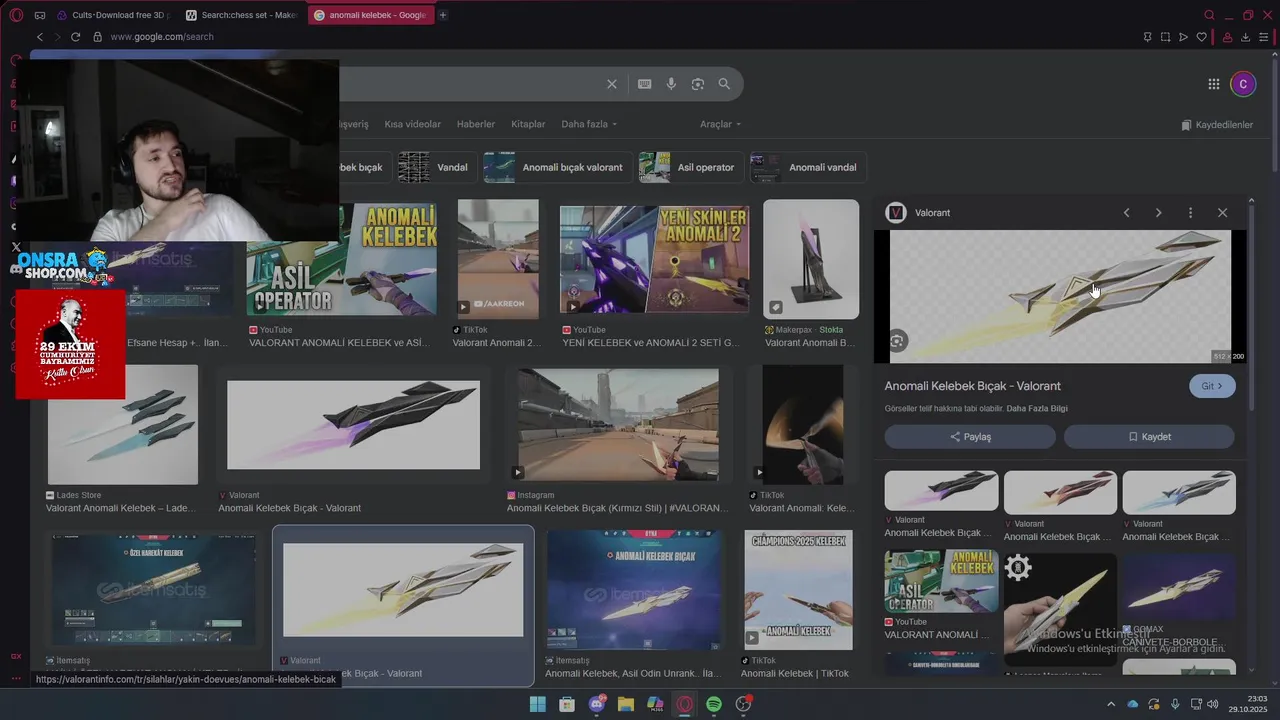The height and width of the screenshot is (720, 1280).
Task: Switch to Cults Download free 3D tab
Action: (x=113, y=15)
